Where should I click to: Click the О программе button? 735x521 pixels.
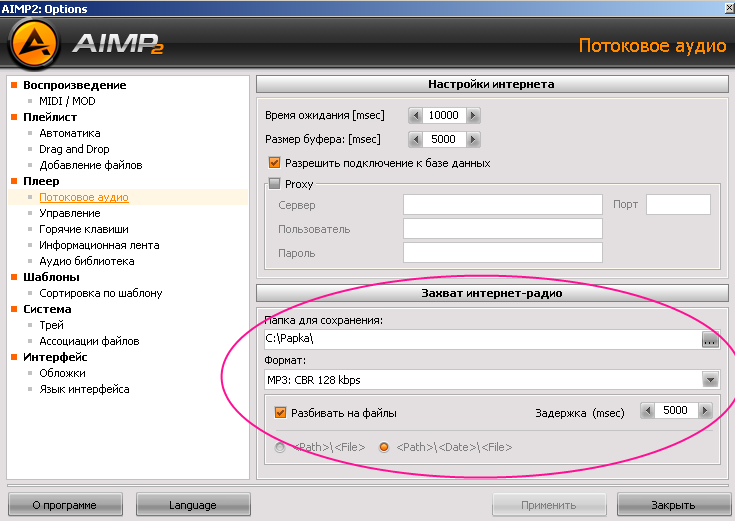65,505
